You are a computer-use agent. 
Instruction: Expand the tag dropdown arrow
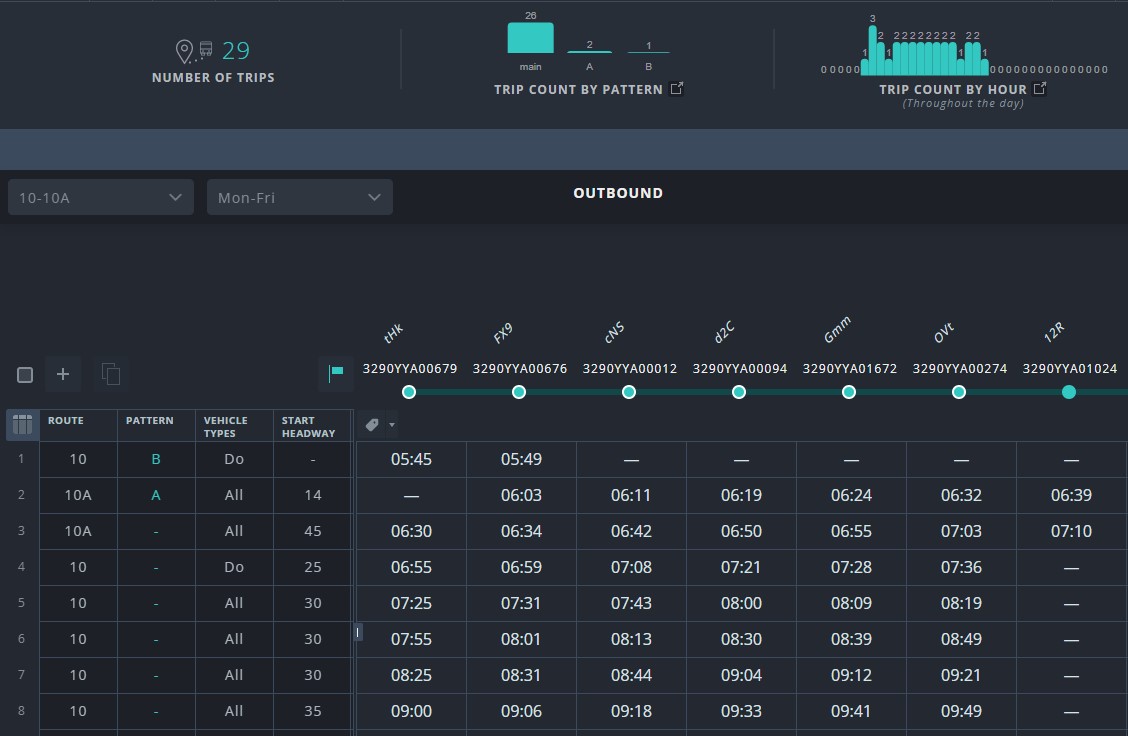point(390,424)
